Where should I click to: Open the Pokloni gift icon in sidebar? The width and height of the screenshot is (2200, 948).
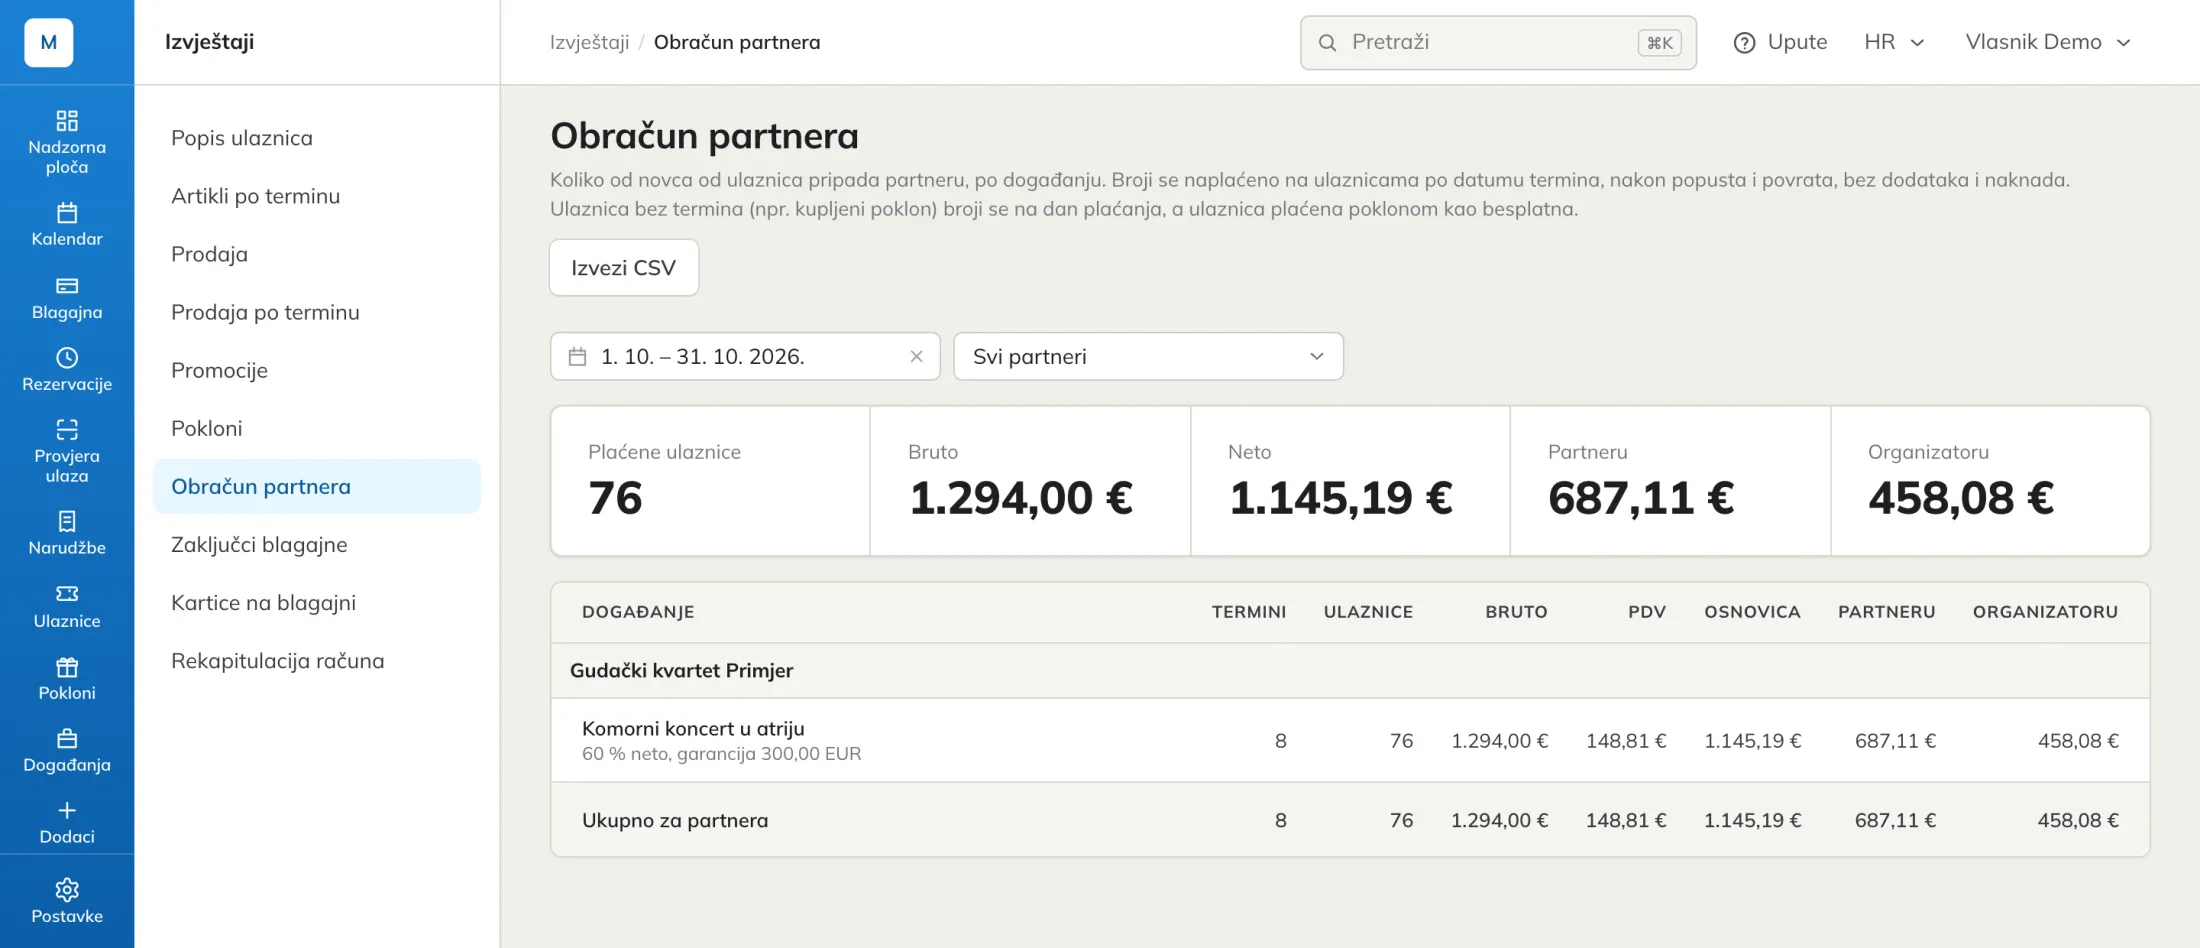click(x=67, y=667)
